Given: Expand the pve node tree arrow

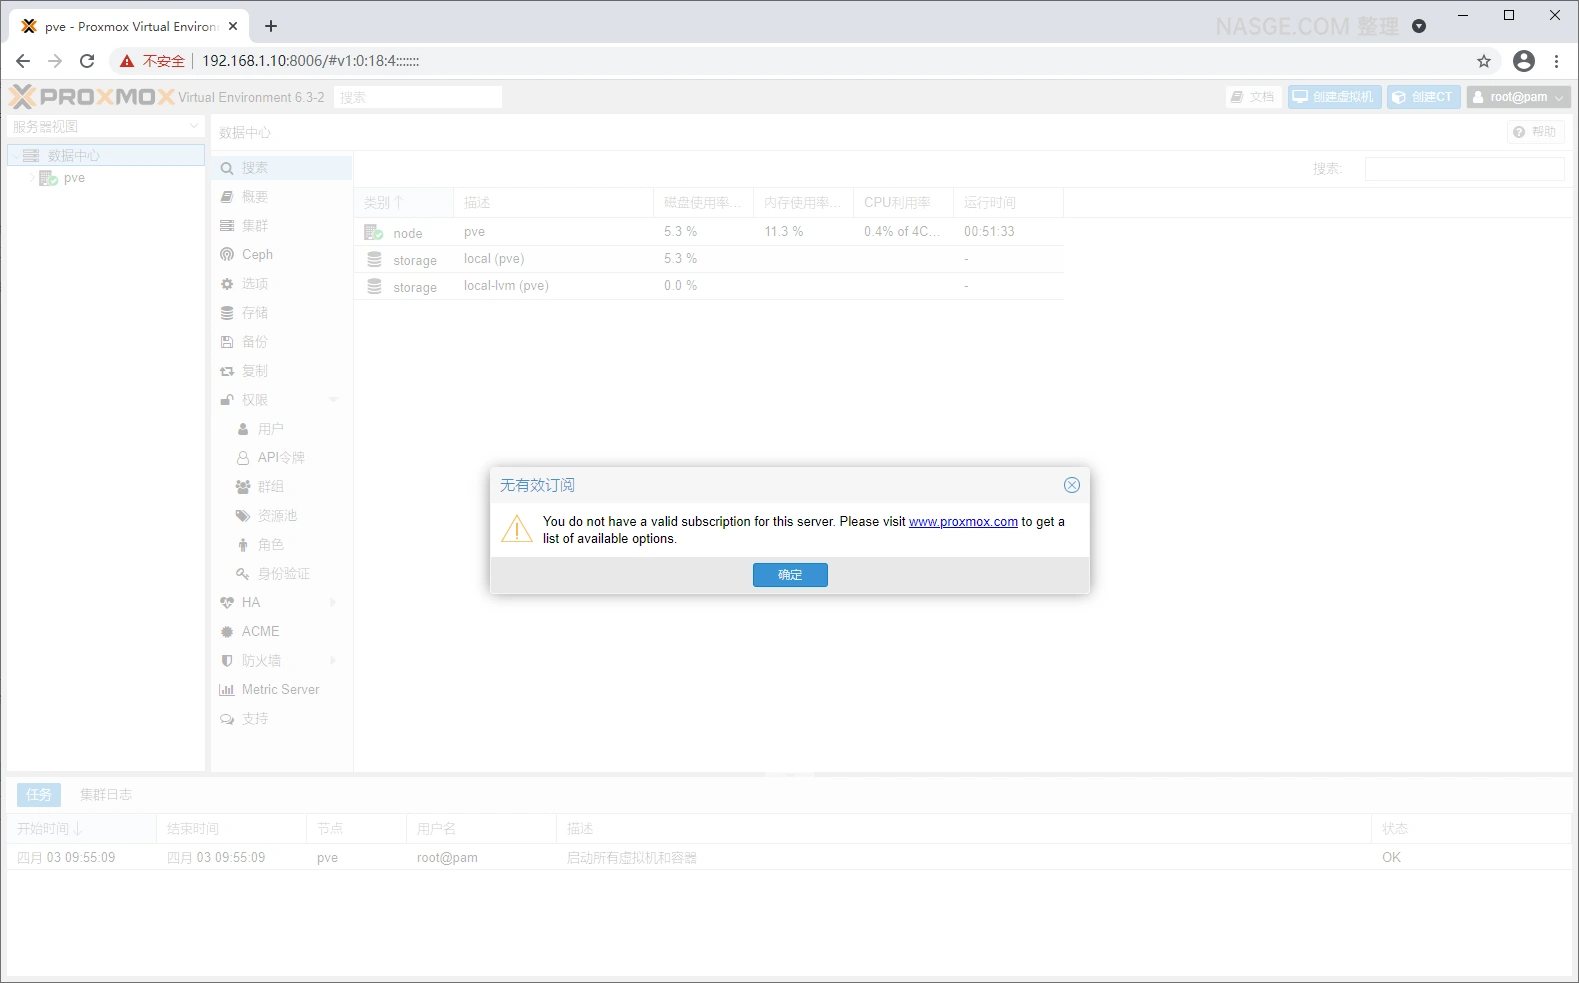Looking at the screenshot, I should pyautogui.click(x=32, y=178).
